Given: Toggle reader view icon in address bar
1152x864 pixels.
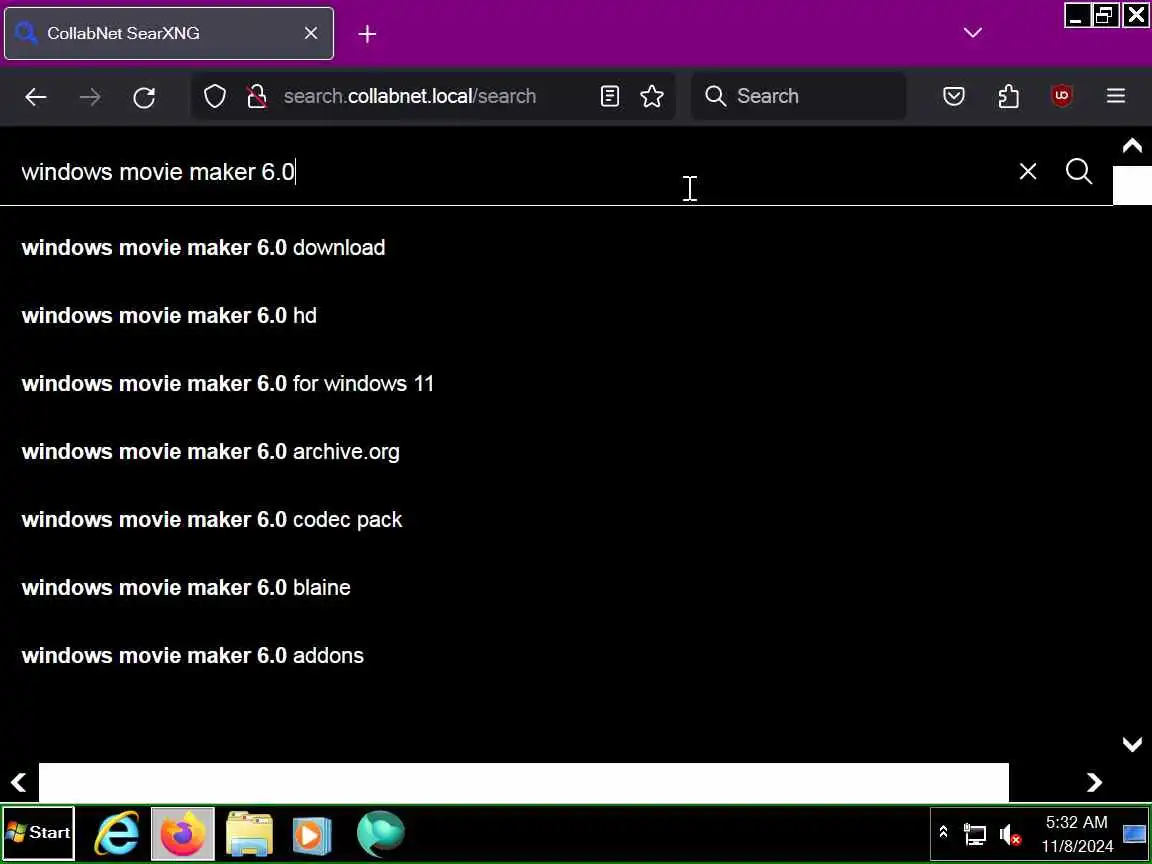Looking at the screenshot, I should pyautogui.click(x=610, y=96).
